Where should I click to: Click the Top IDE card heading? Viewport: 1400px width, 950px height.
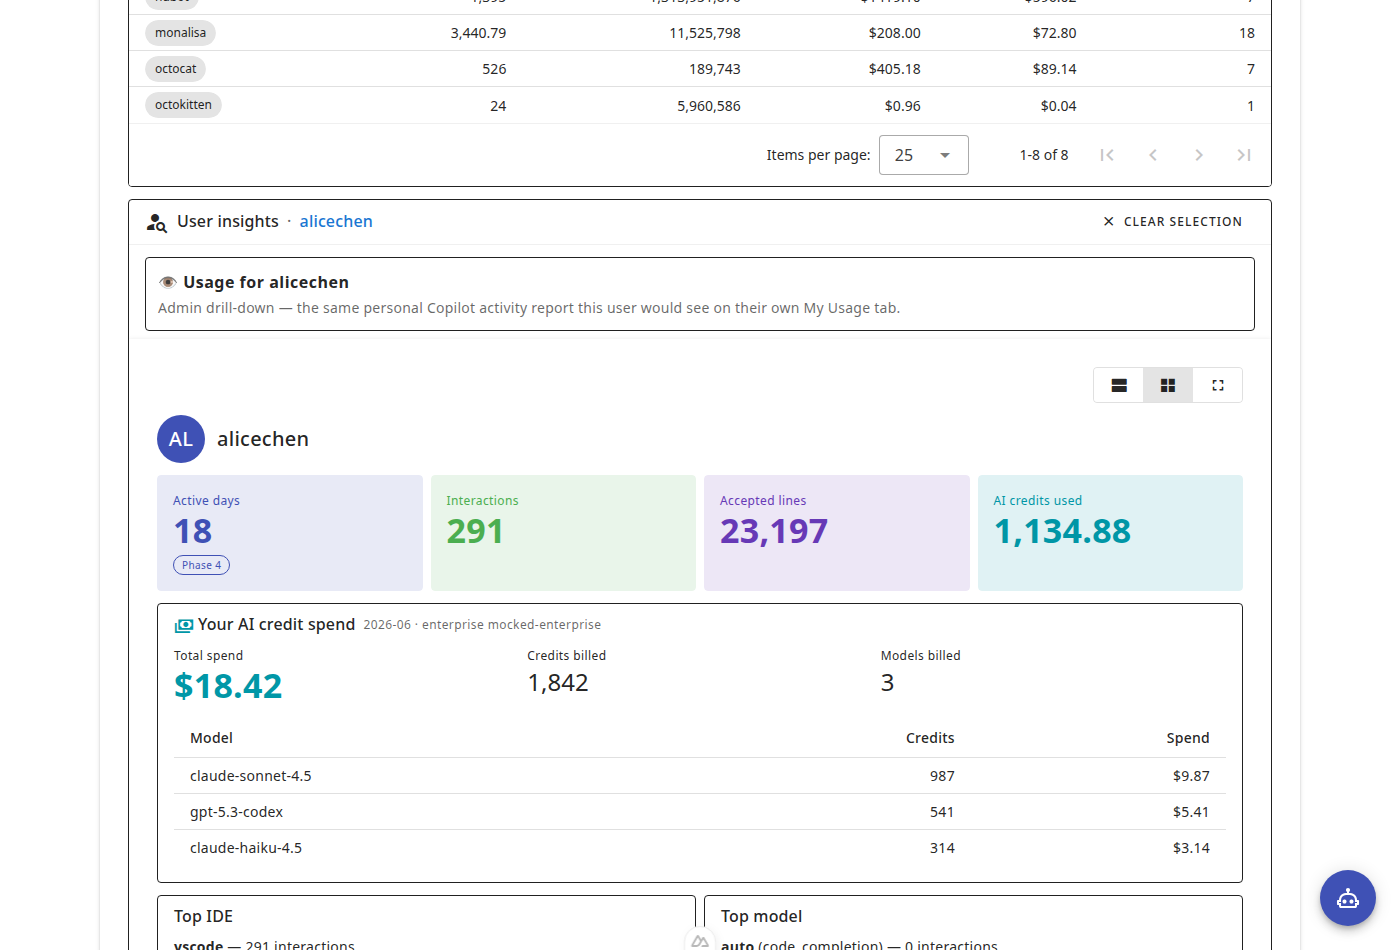203,916
